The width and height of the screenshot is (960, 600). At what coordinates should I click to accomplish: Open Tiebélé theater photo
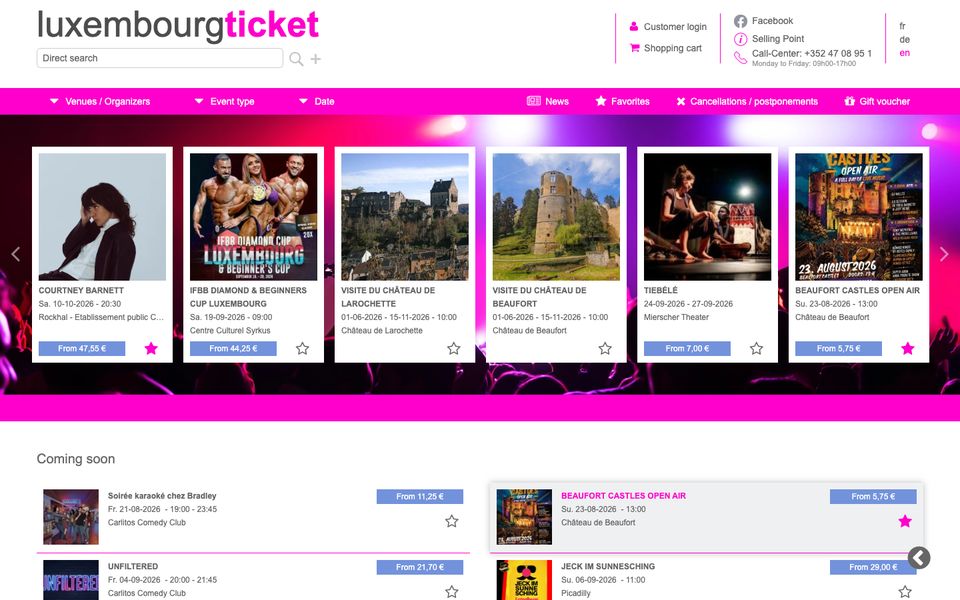[707, 217]
